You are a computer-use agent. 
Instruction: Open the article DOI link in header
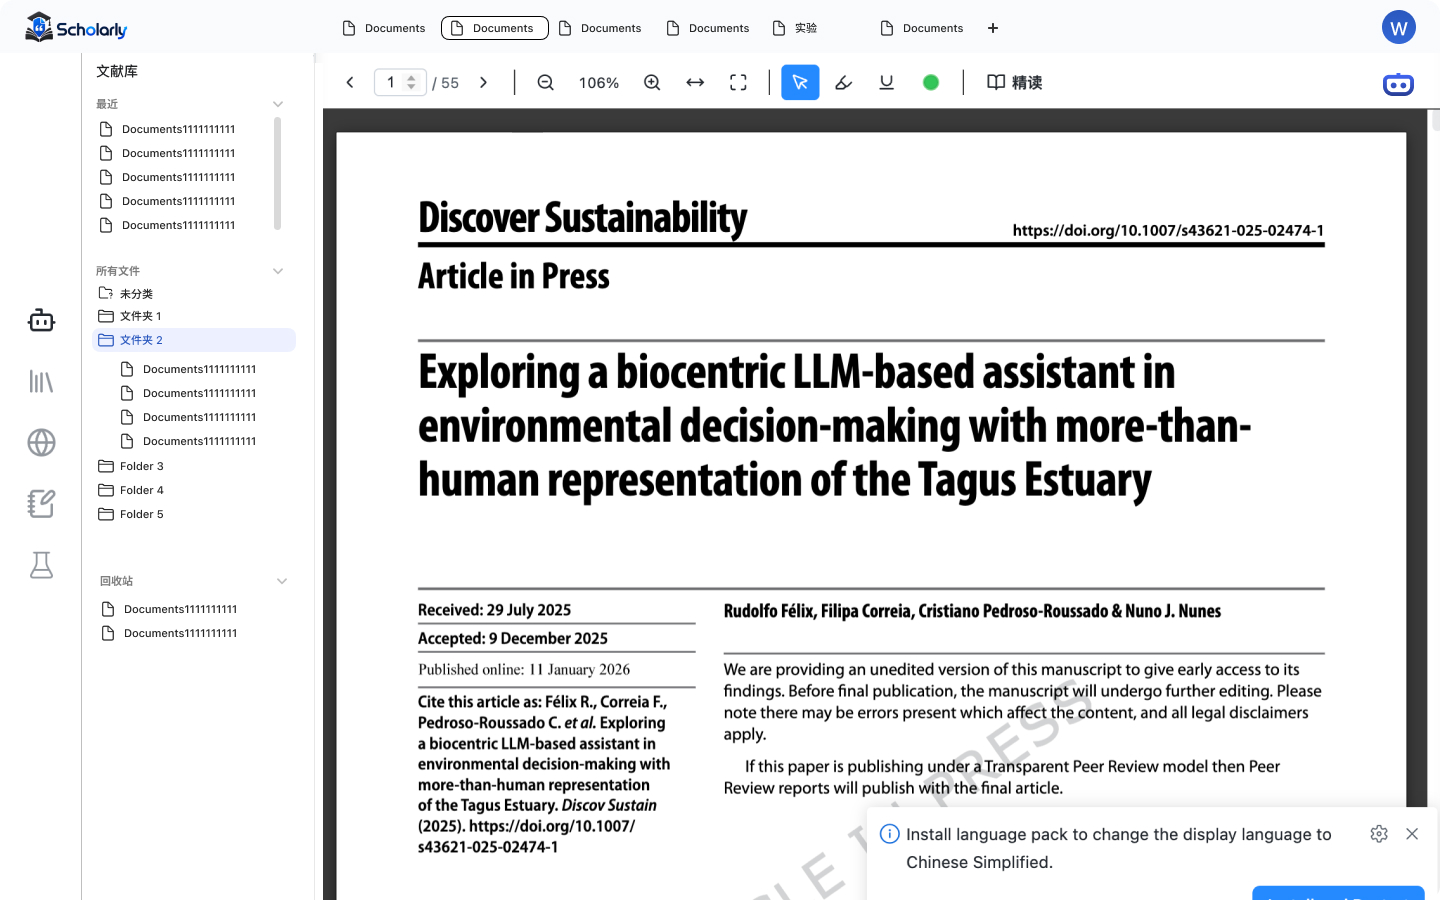(1168, 230)
